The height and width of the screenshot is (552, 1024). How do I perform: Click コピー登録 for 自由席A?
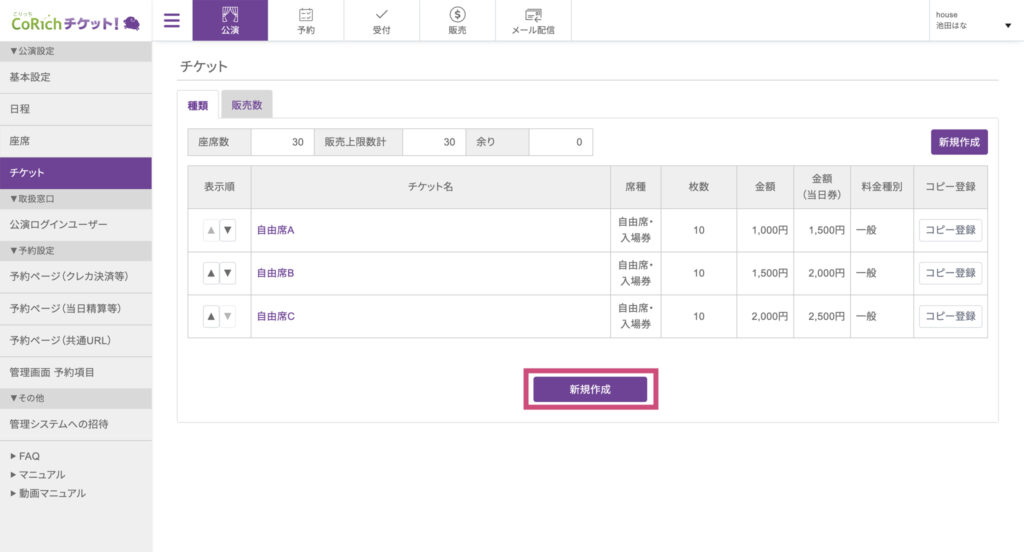[x=950, y=230]
